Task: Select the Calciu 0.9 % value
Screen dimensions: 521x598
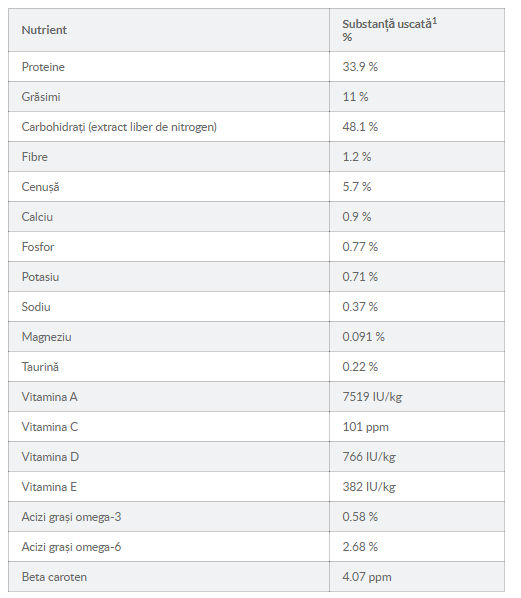Action: coord(357,217)
